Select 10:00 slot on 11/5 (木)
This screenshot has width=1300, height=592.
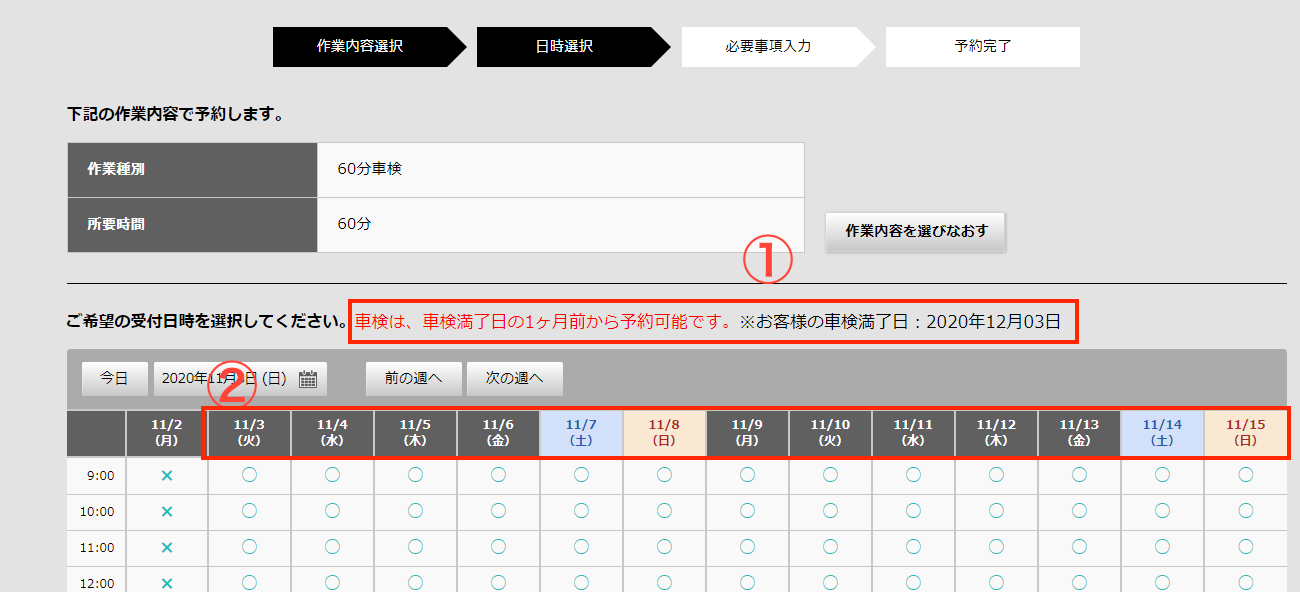tap(415, 511)
